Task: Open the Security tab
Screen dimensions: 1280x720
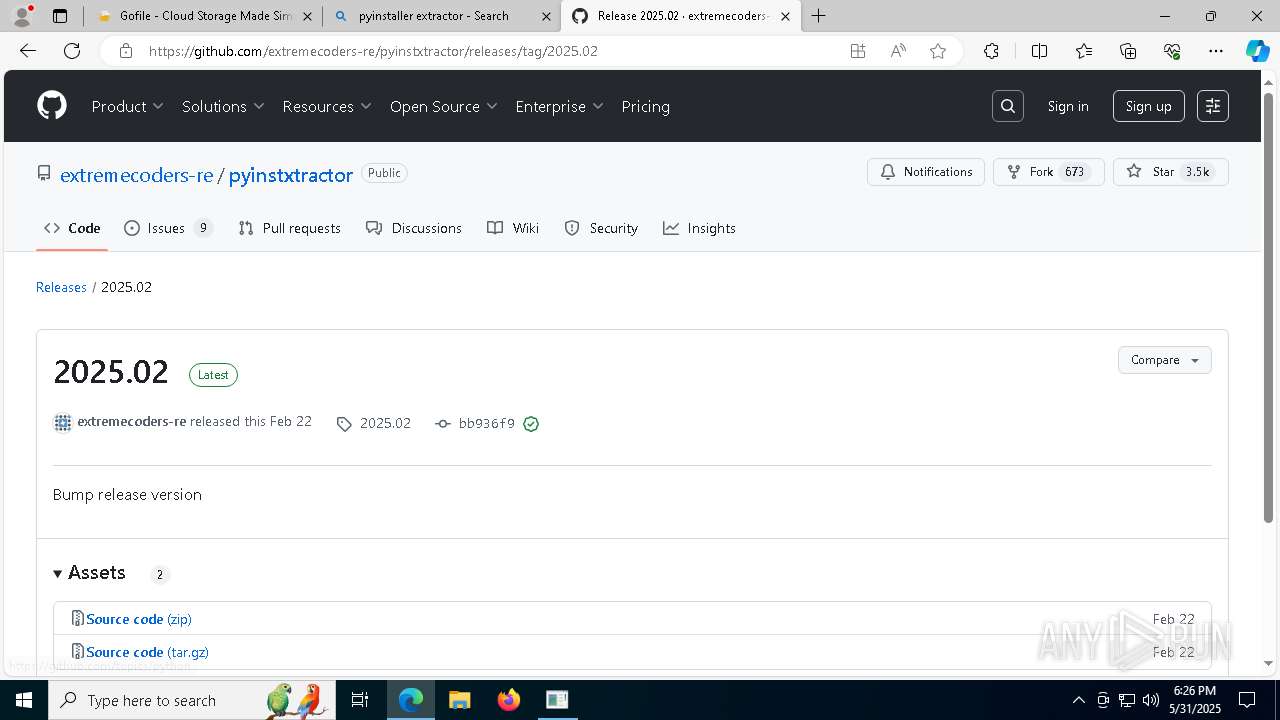Action: (601, 228)
